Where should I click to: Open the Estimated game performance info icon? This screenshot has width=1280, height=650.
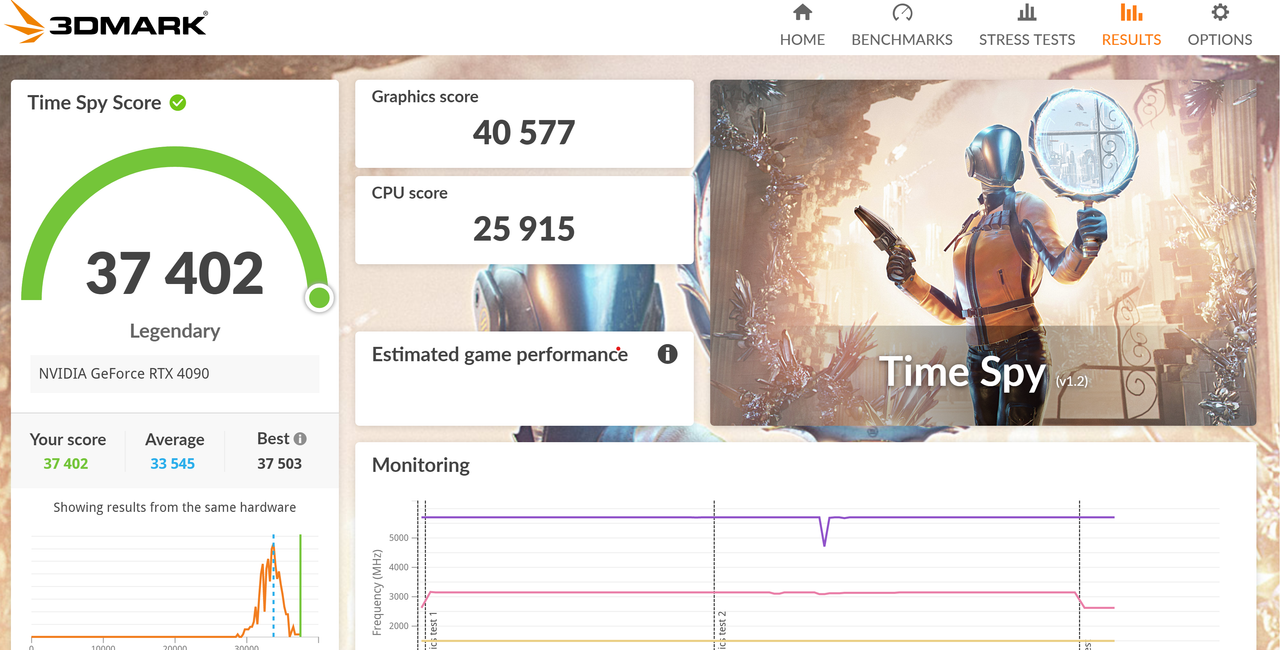coord(668,354)
